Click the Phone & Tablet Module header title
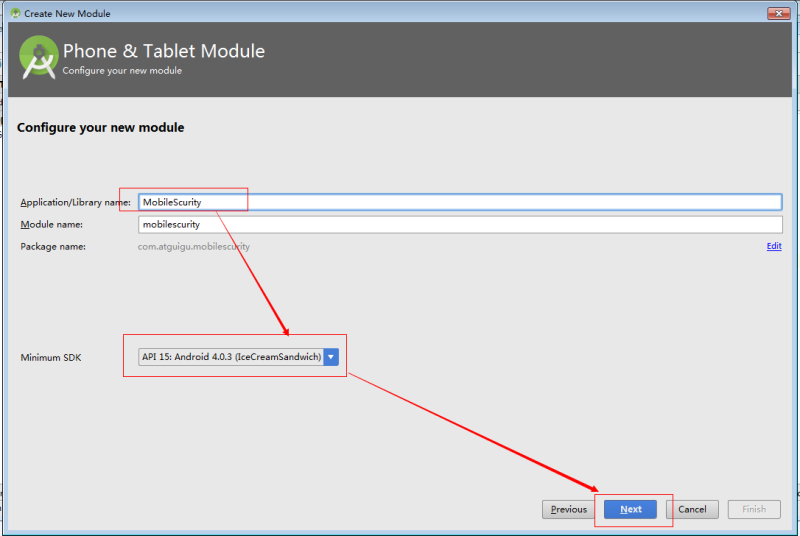Viewport: 800px width, 536px height. coord(164,51)
